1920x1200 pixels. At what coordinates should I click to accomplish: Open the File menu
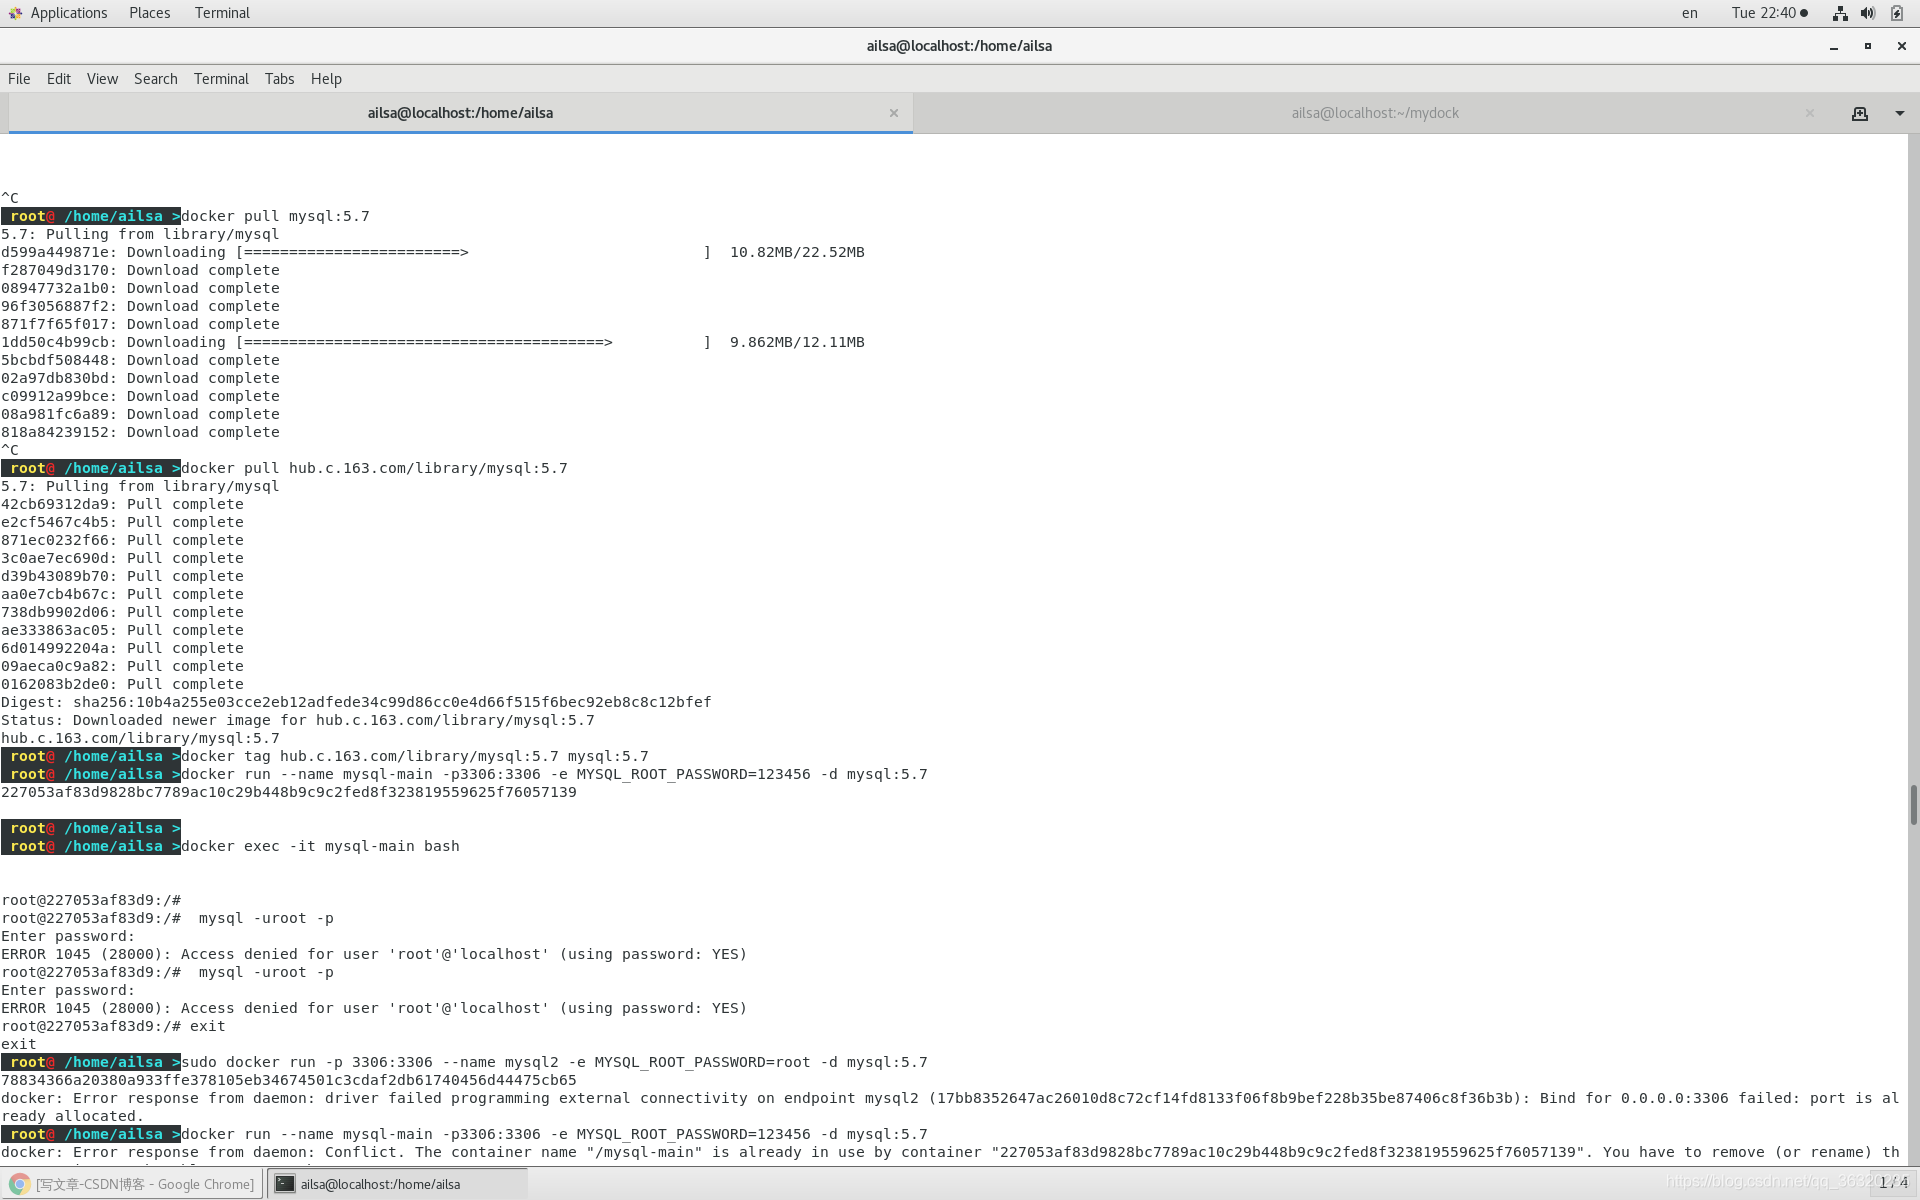click(19, 79)
